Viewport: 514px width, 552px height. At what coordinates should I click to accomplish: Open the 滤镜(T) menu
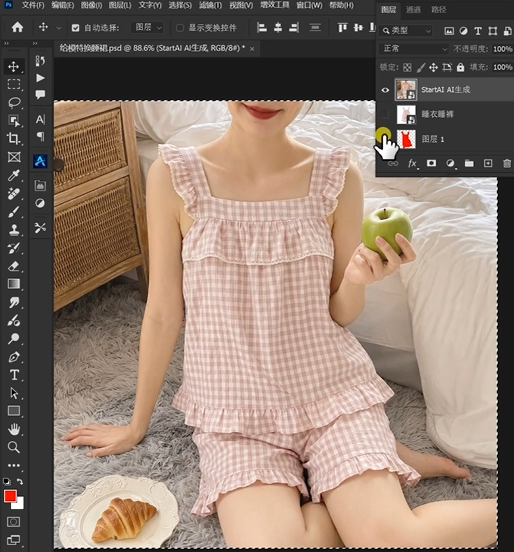[210, 5]
